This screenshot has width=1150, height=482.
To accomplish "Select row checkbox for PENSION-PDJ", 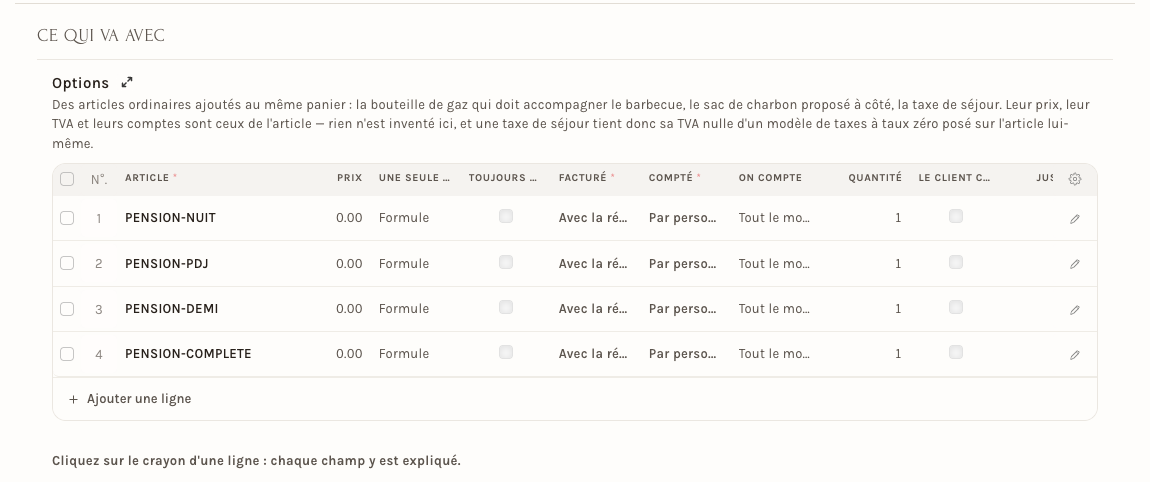I will [x=67, y=263].
